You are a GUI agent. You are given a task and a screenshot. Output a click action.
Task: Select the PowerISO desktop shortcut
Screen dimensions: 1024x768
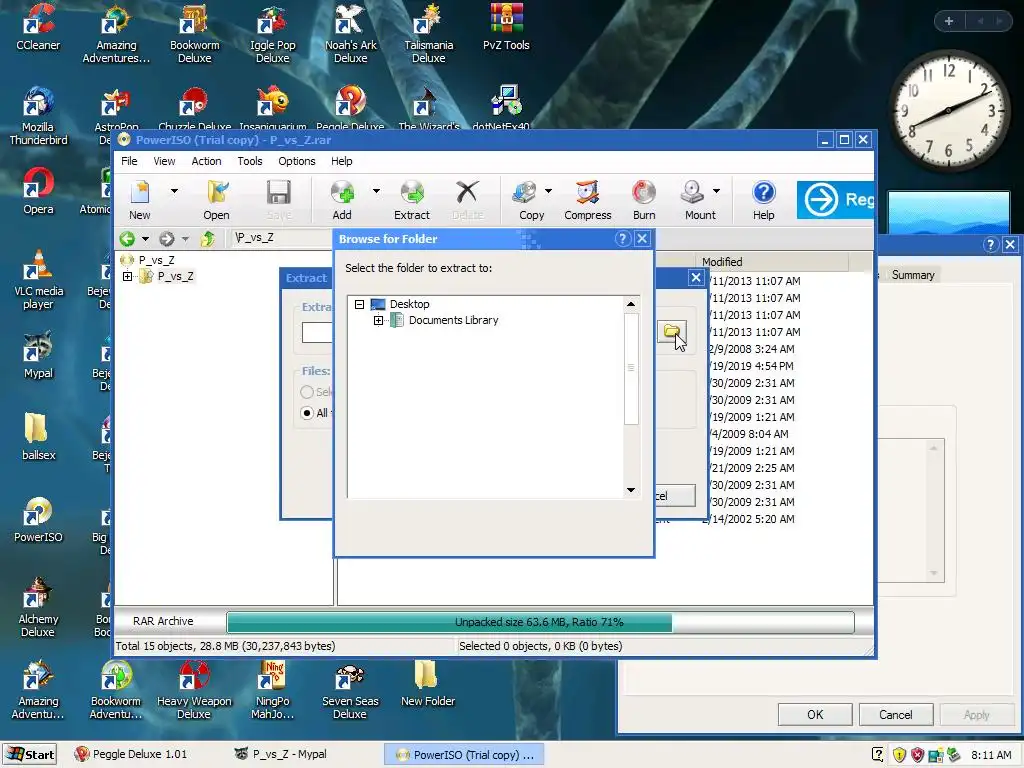pos(38,520)
